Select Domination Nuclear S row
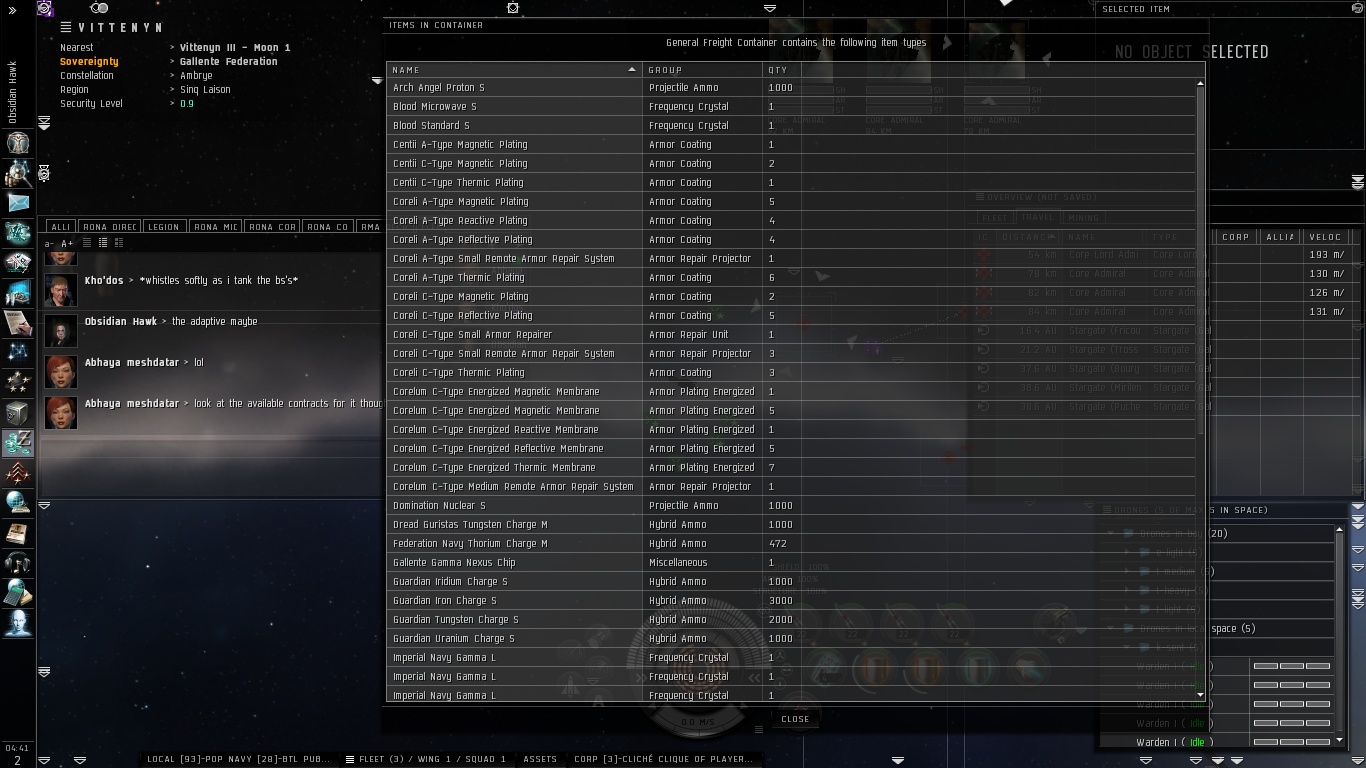This screenshot has width=1366, height=768. [791, 506]
